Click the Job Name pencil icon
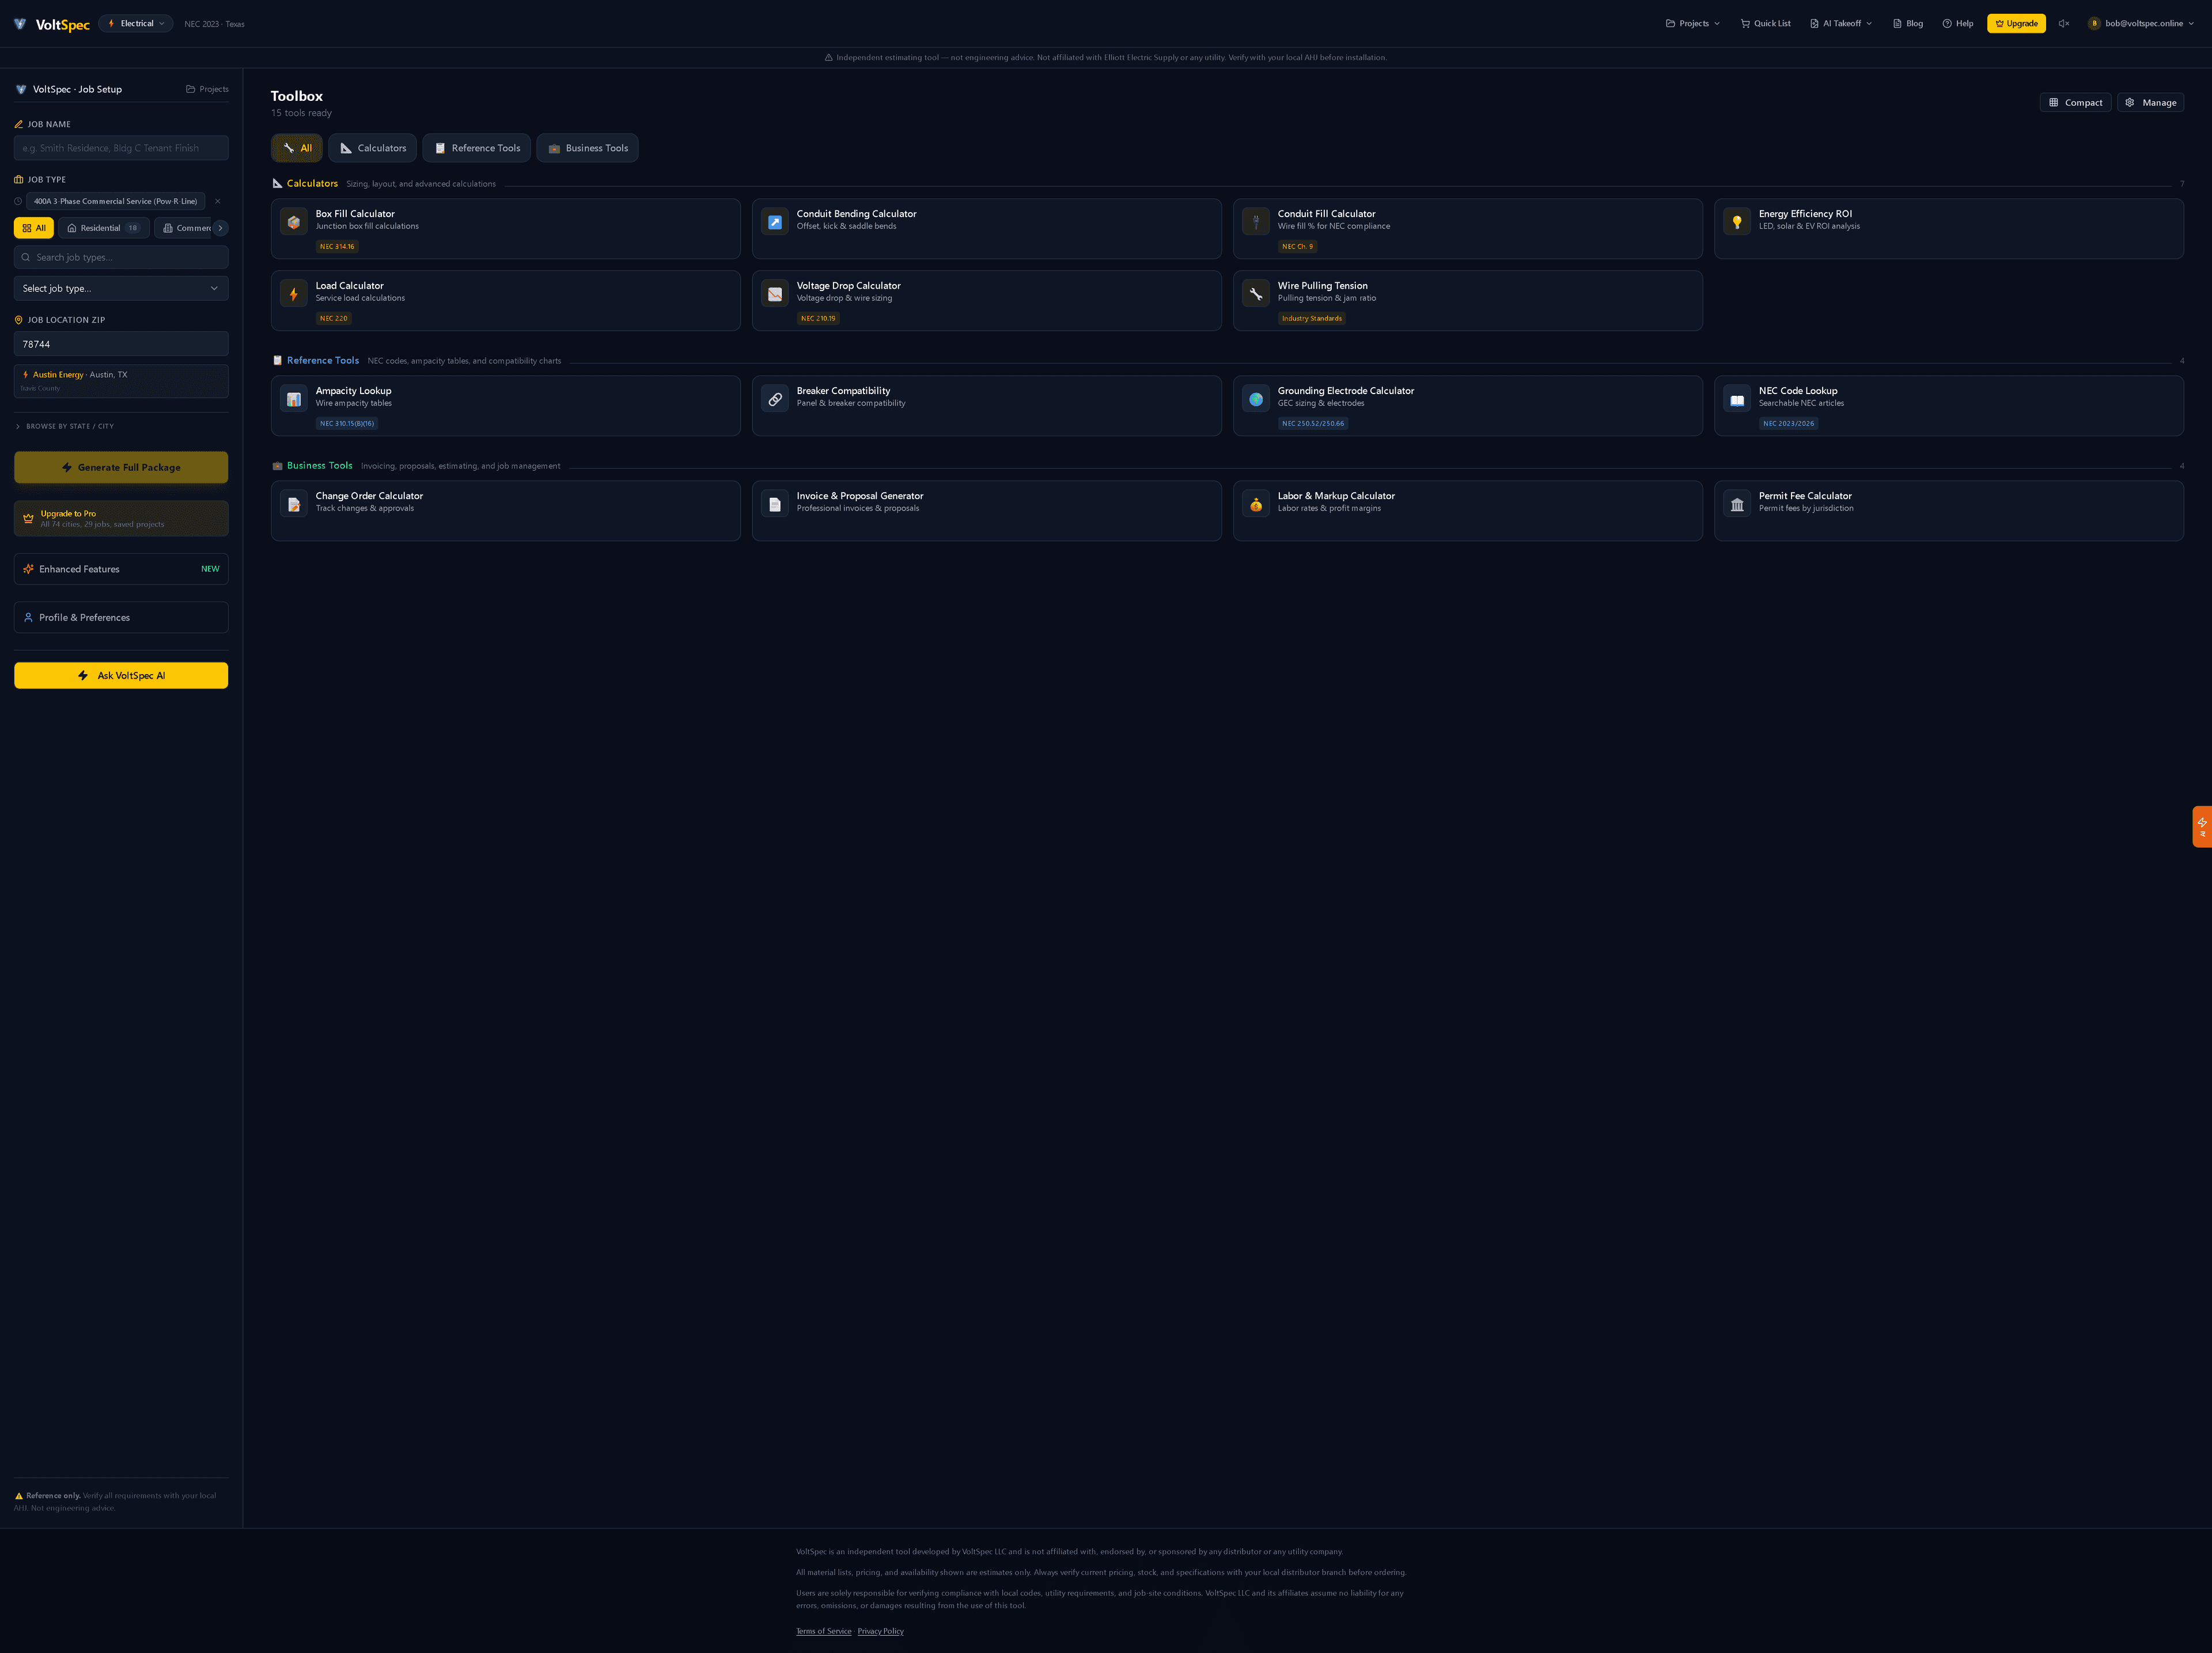The width and height of the screenshot is (2212, 1653). [x=18, y=124]
